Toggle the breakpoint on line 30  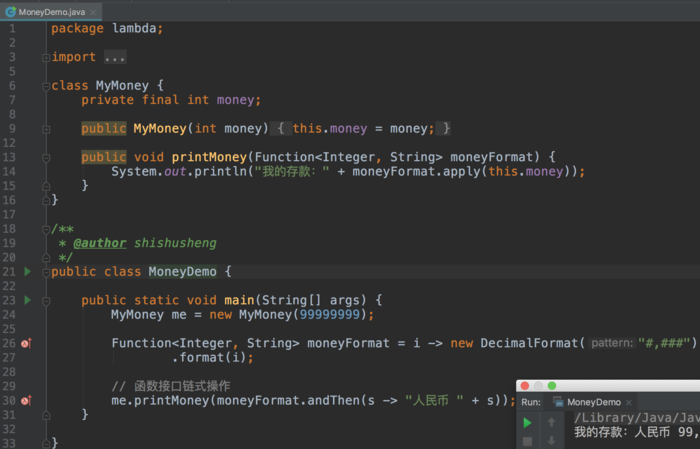click(26, 401)
